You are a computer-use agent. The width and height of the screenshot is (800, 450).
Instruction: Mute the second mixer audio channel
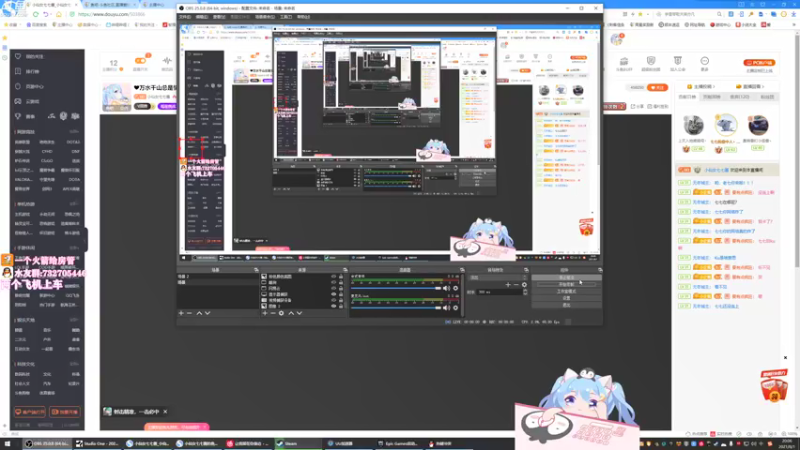click(x=446, y=308)
